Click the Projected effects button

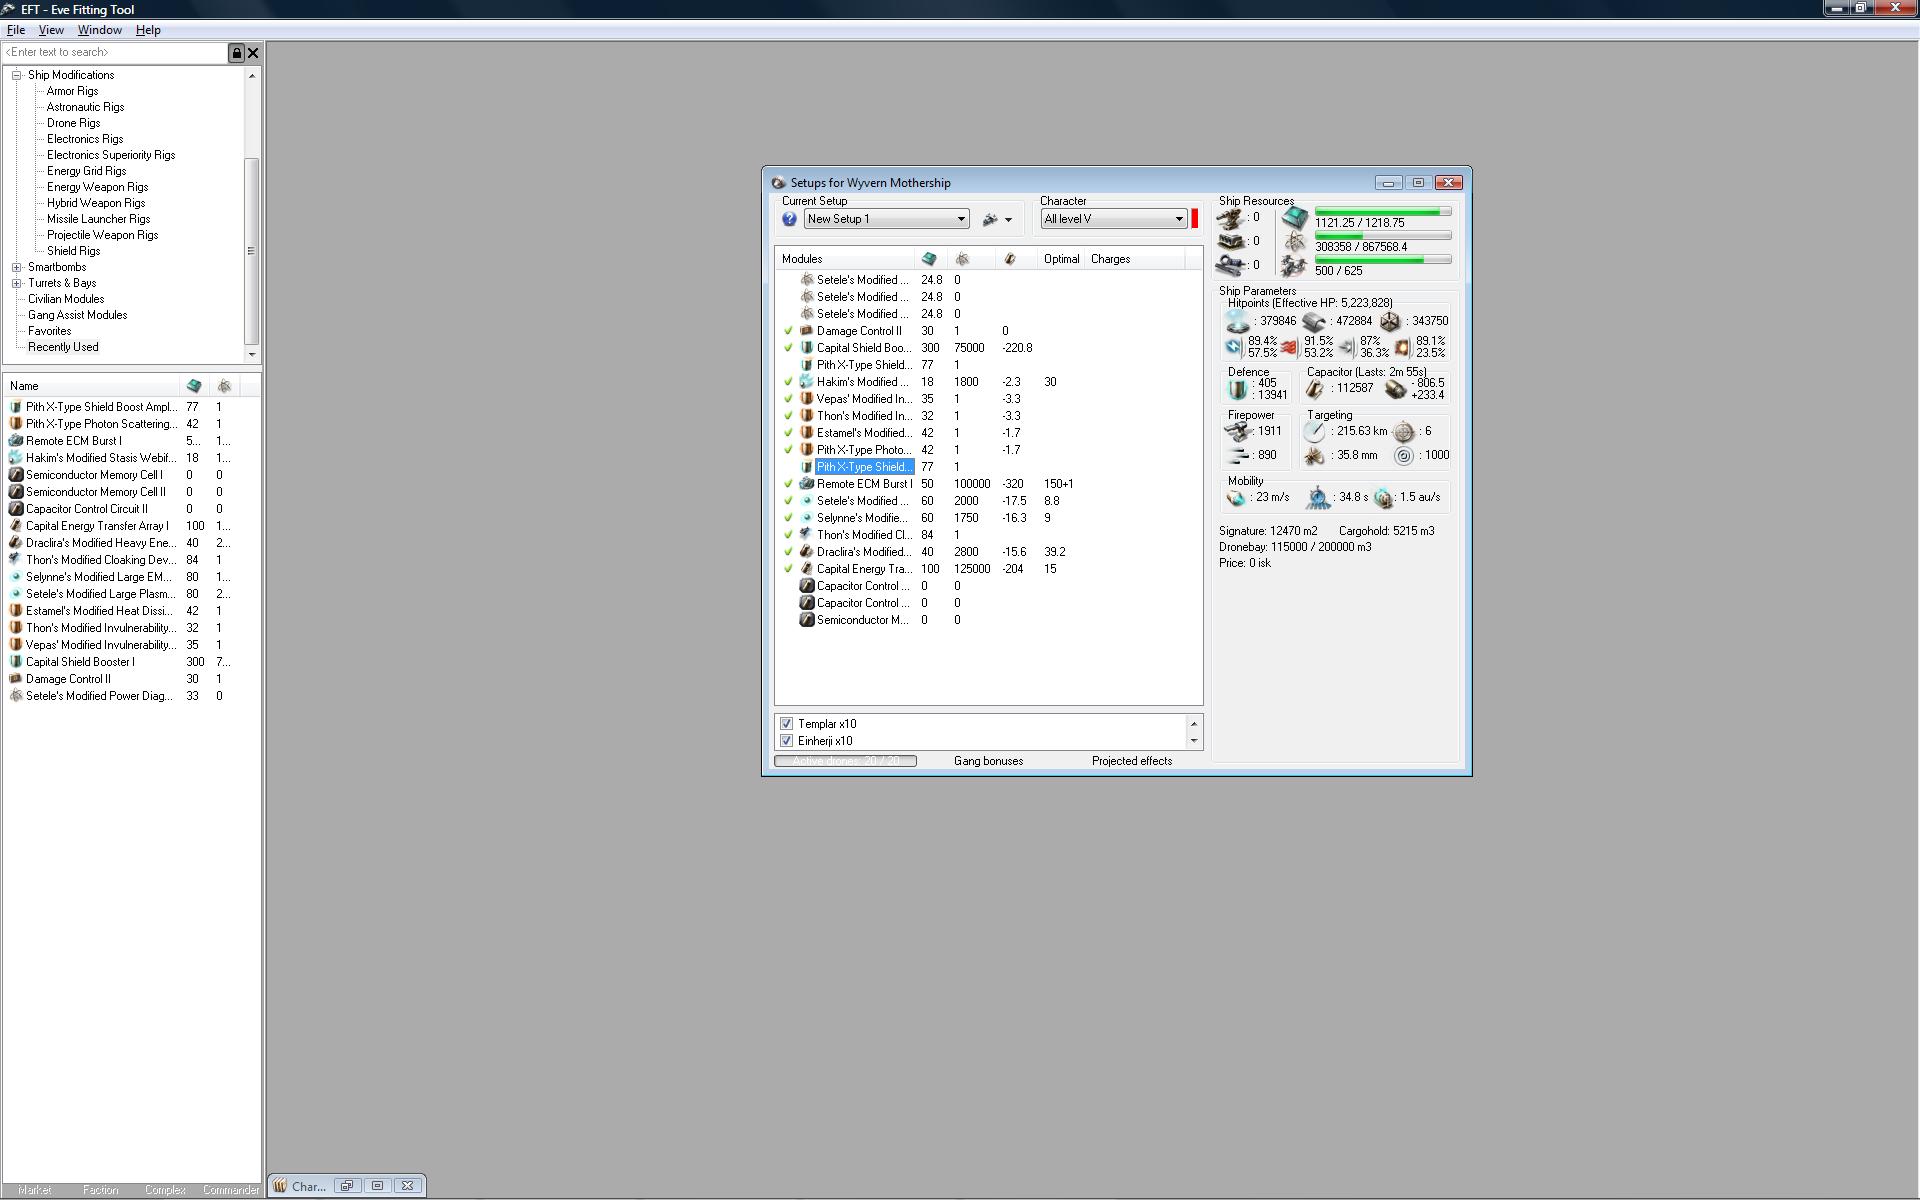[1131, 761]
